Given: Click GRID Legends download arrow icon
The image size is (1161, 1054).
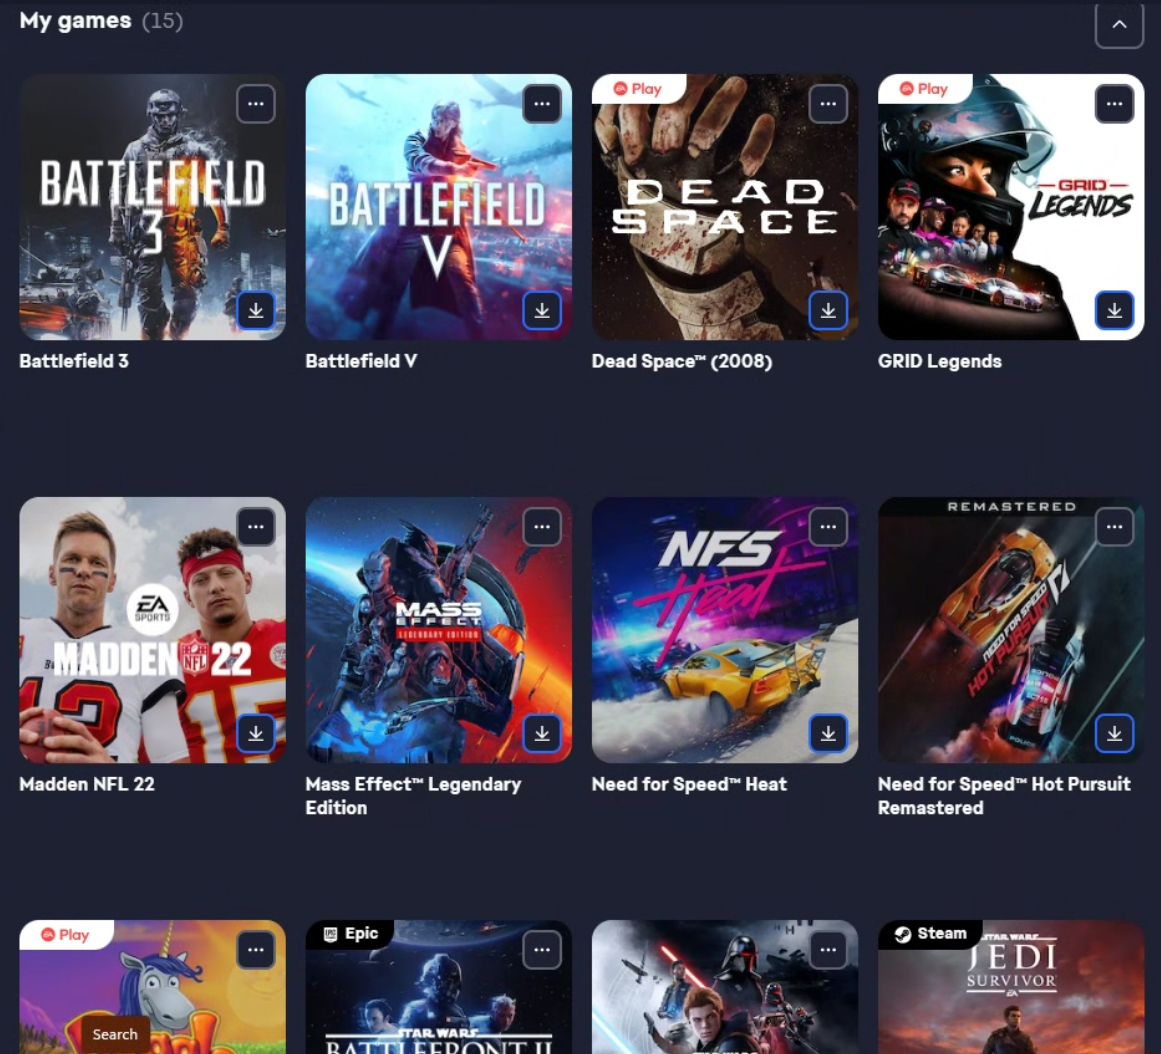Looking at the screenshot, I should click(1114, 310).
